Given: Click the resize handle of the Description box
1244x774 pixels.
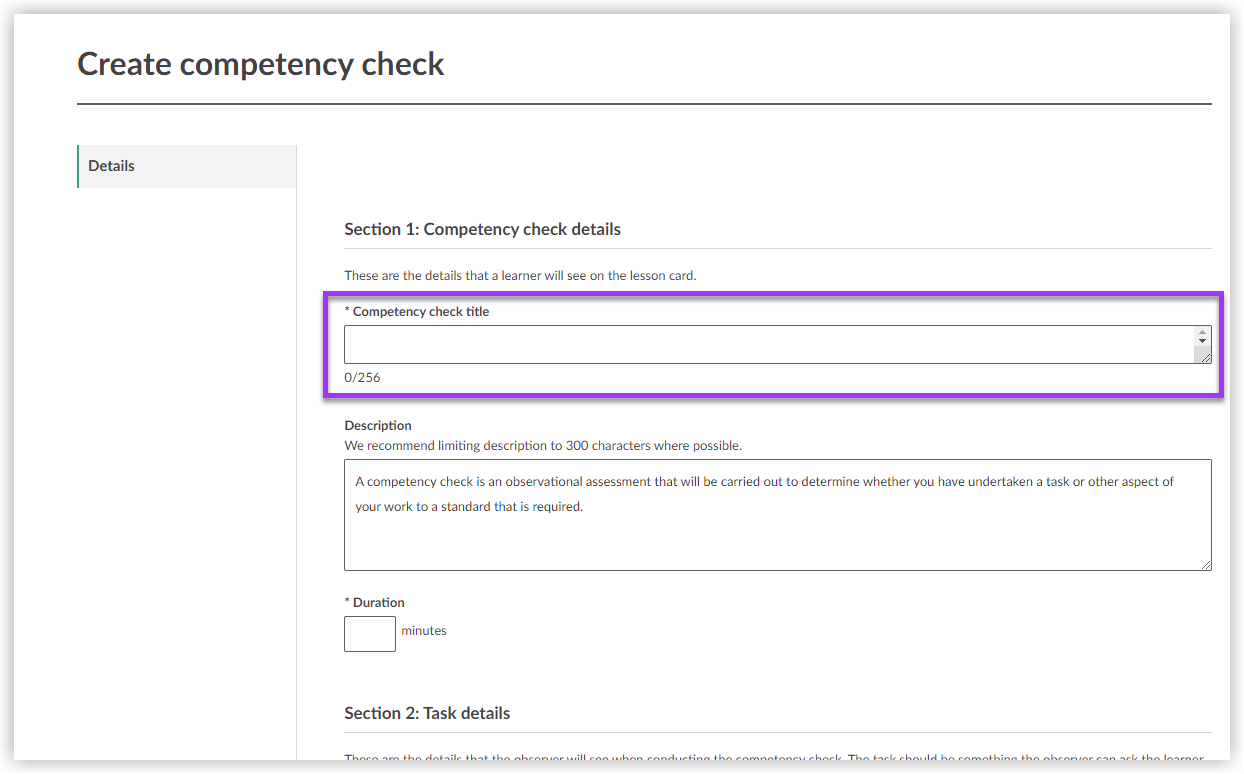Looking at the screenshot, I should [x=1205, y=566].
